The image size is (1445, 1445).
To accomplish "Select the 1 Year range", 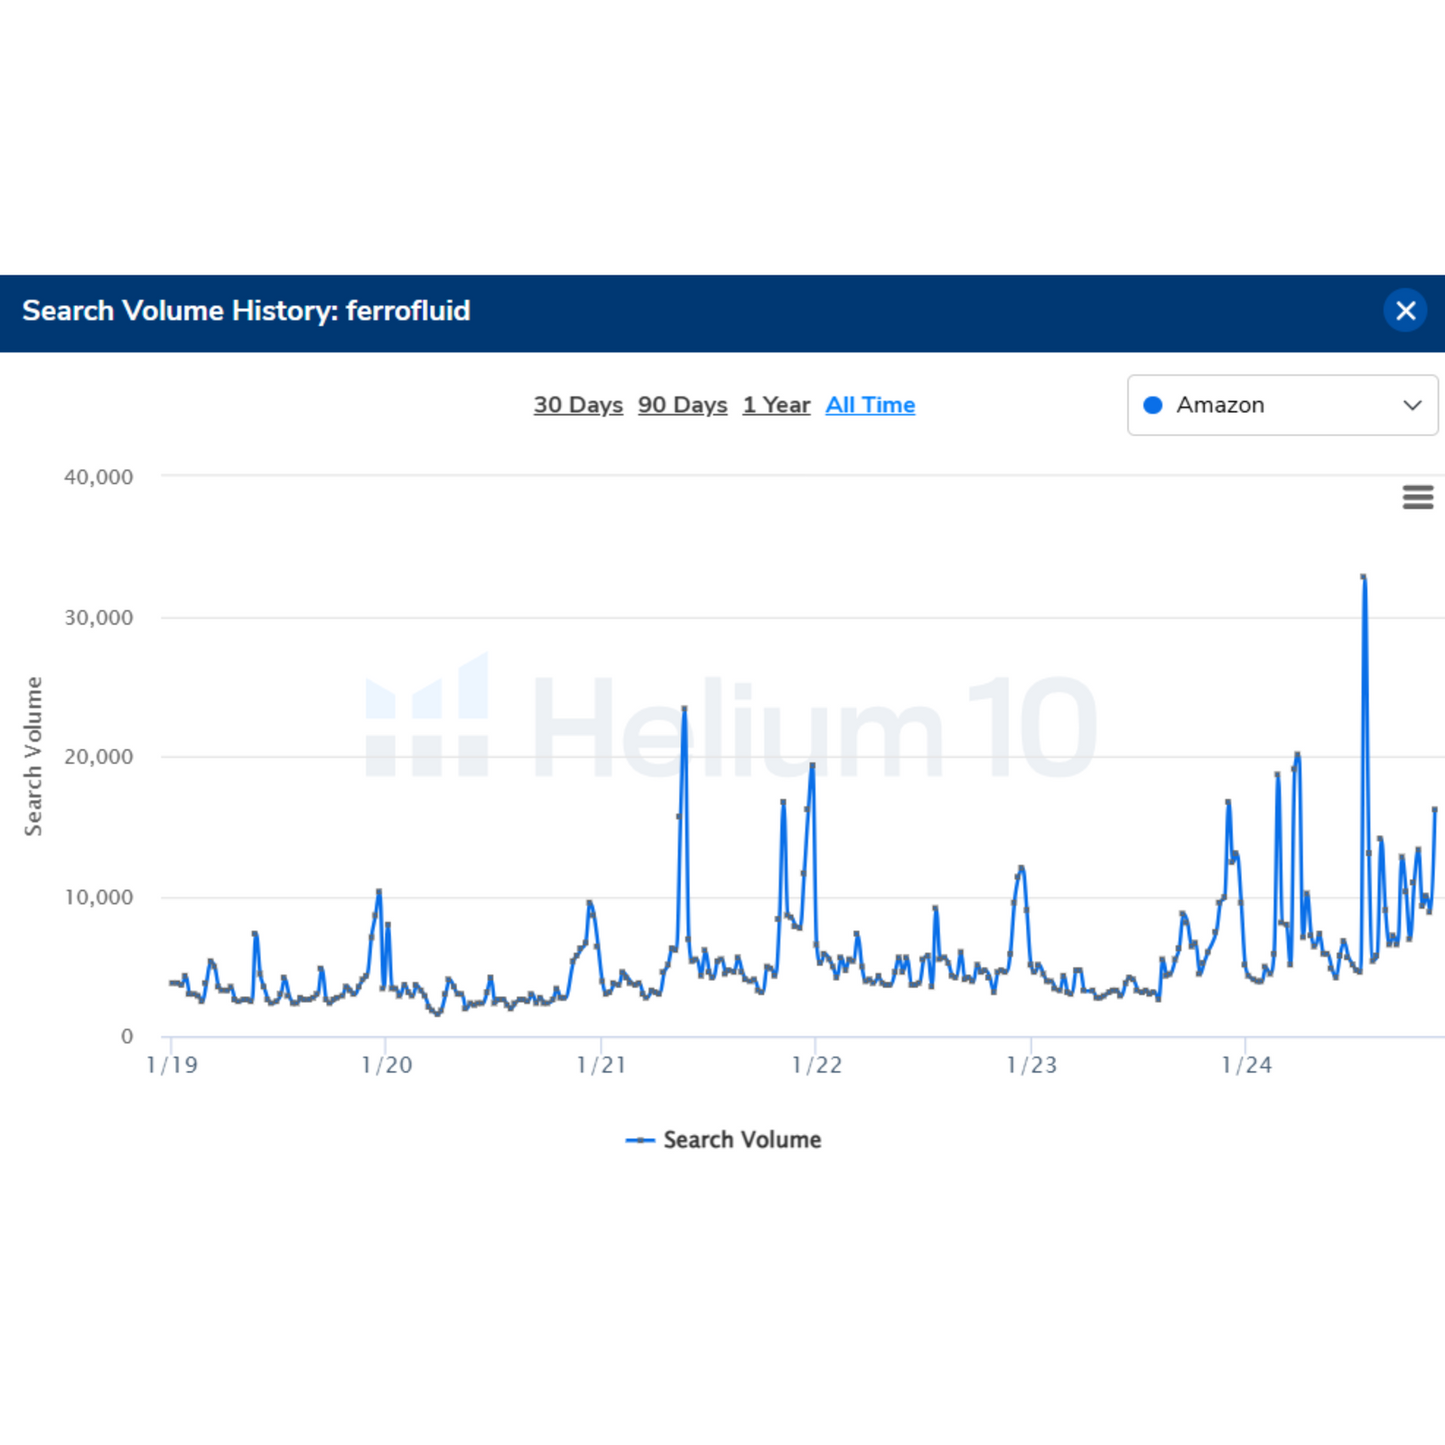I will (776, 405).
